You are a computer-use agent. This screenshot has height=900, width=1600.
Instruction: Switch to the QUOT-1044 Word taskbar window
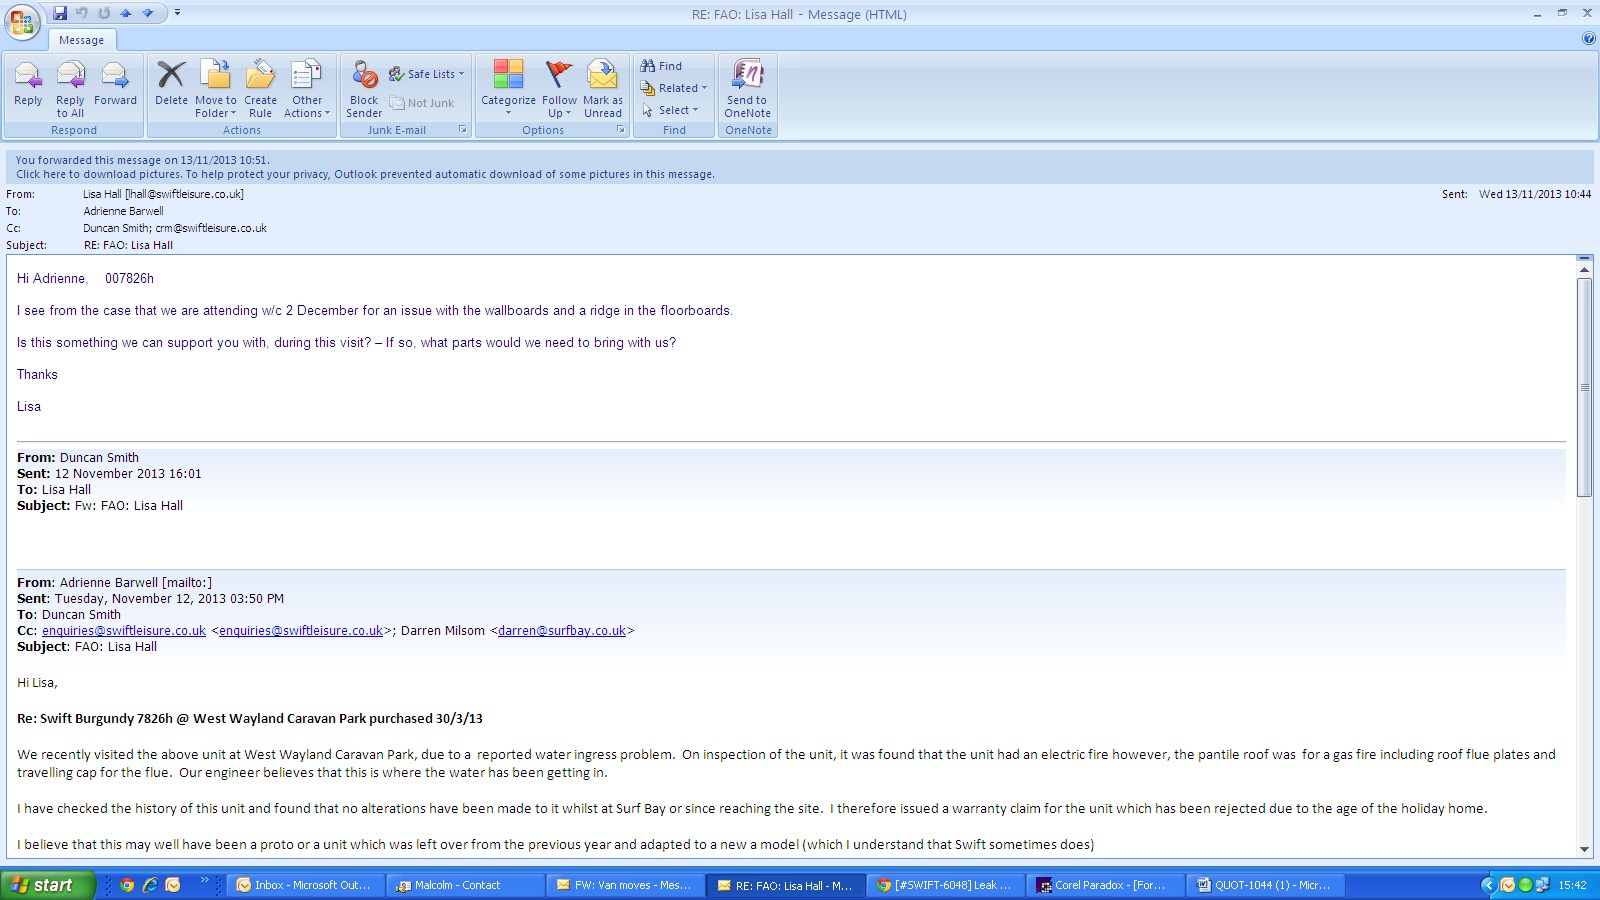pyautogui.click(x=1266, y=885)
